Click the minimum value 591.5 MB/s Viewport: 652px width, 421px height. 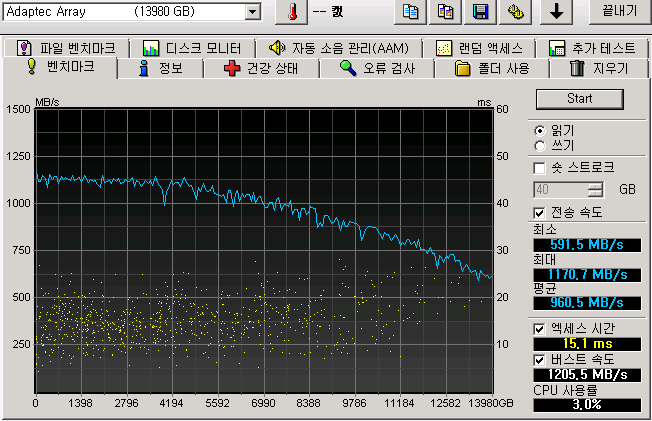(x=587, y=245)
